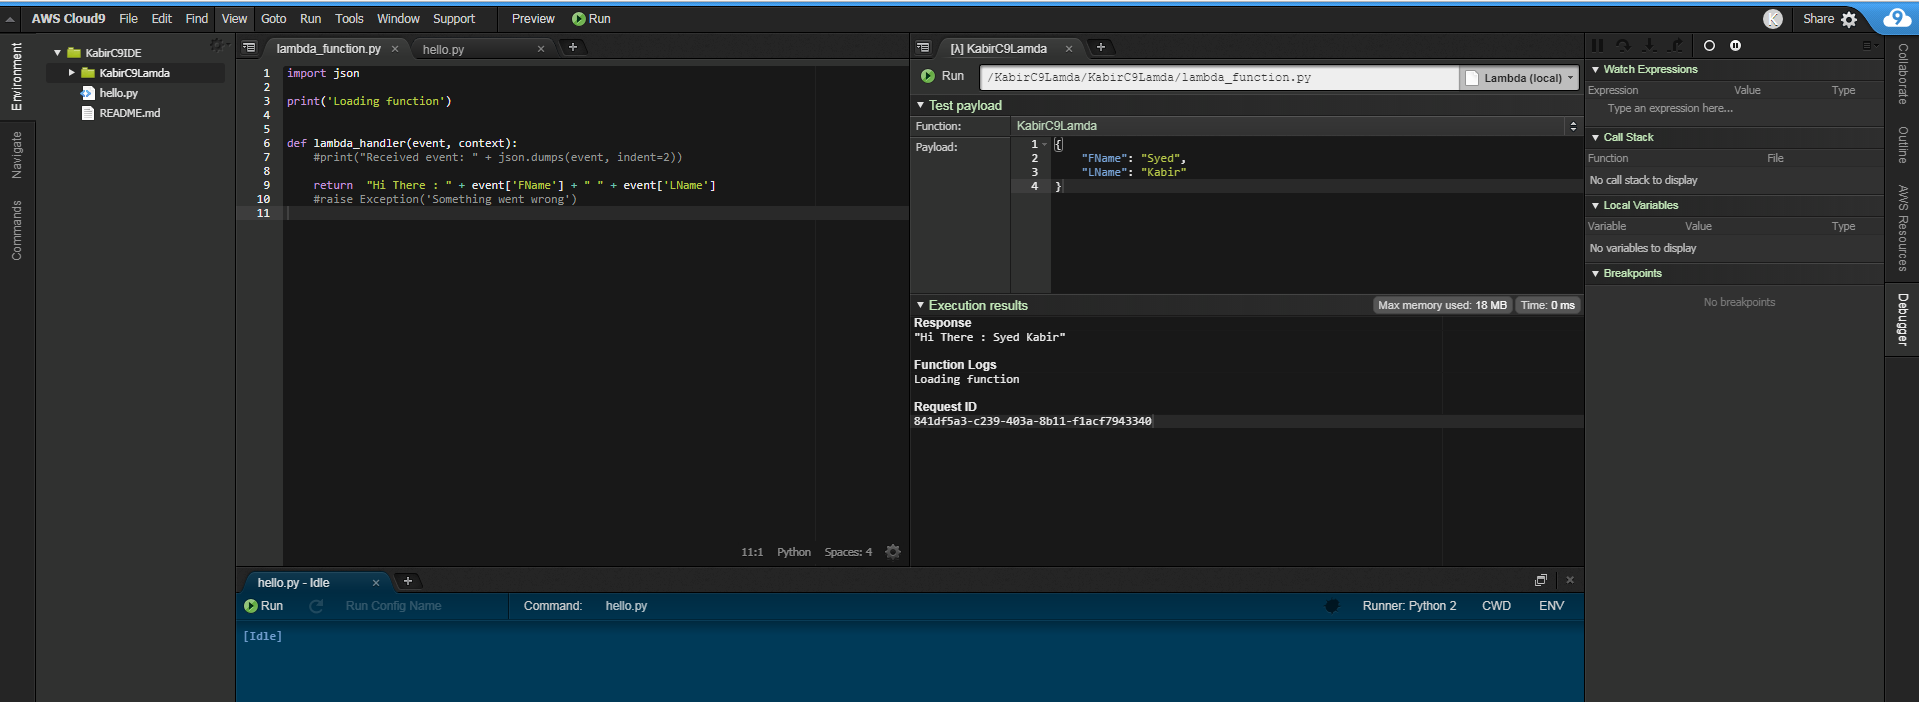Open the Collaborate side panel

click(1902, 74)
